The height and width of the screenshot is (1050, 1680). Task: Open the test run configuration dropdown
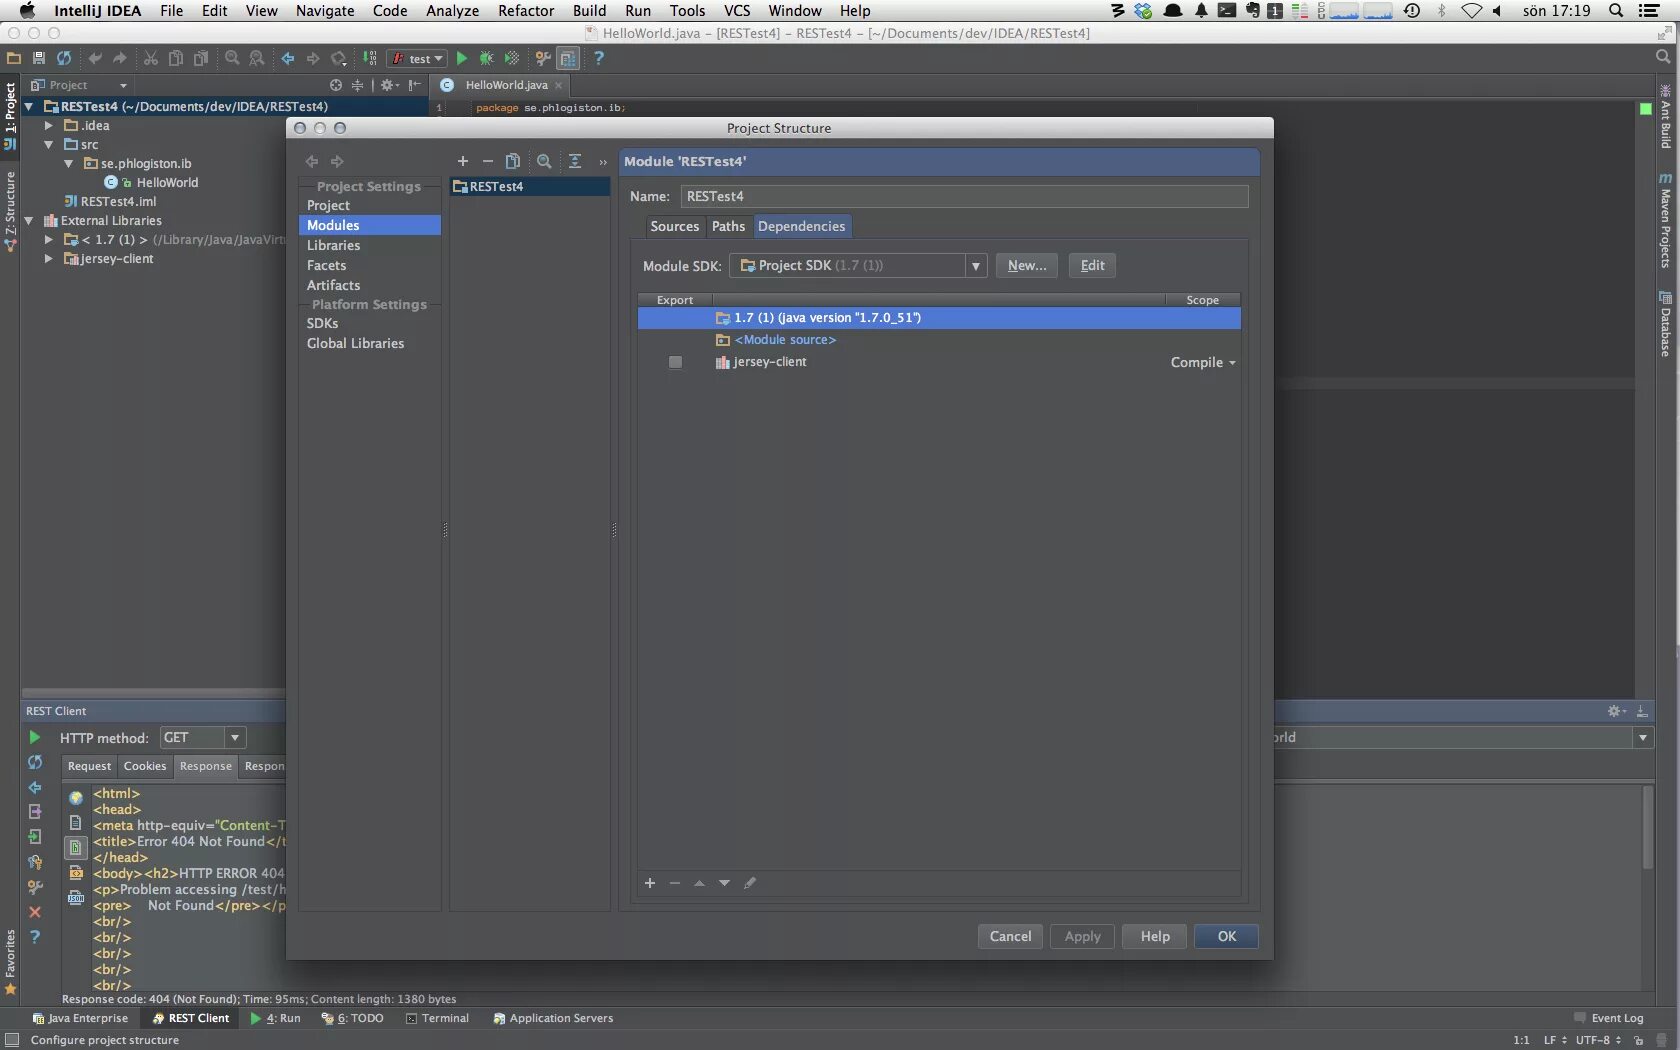point(416,59)
